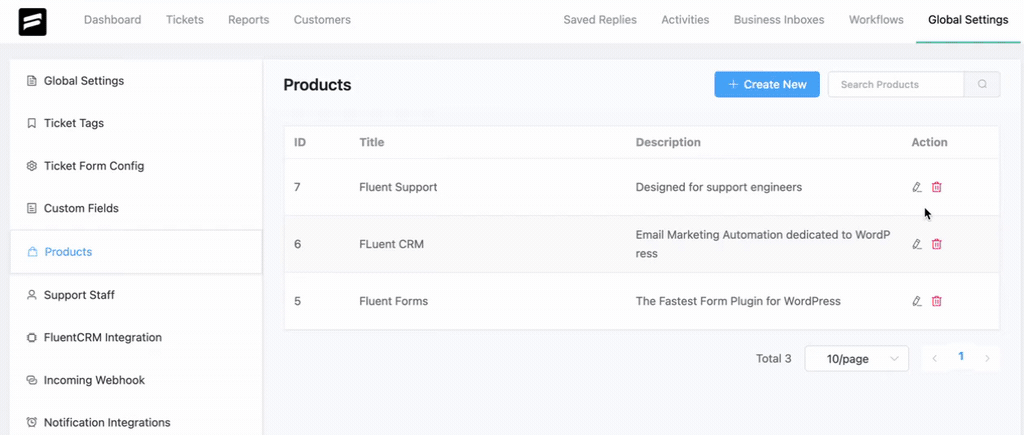Open the Customers tab
Viewport: 1024px width, 435px height.
pyautogui.click(x=322, y=20)
